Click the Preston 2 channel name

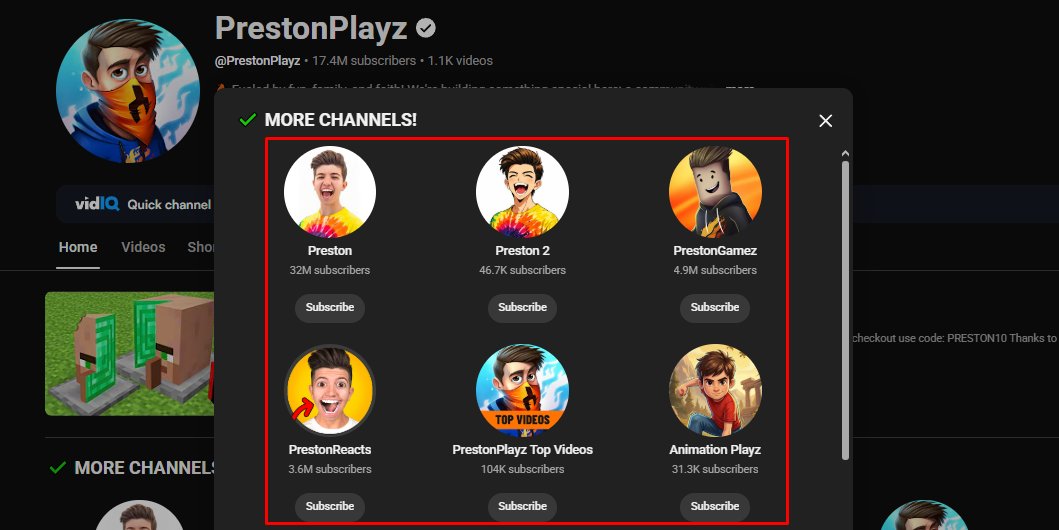pyautogui.click(x=522, y=250)
